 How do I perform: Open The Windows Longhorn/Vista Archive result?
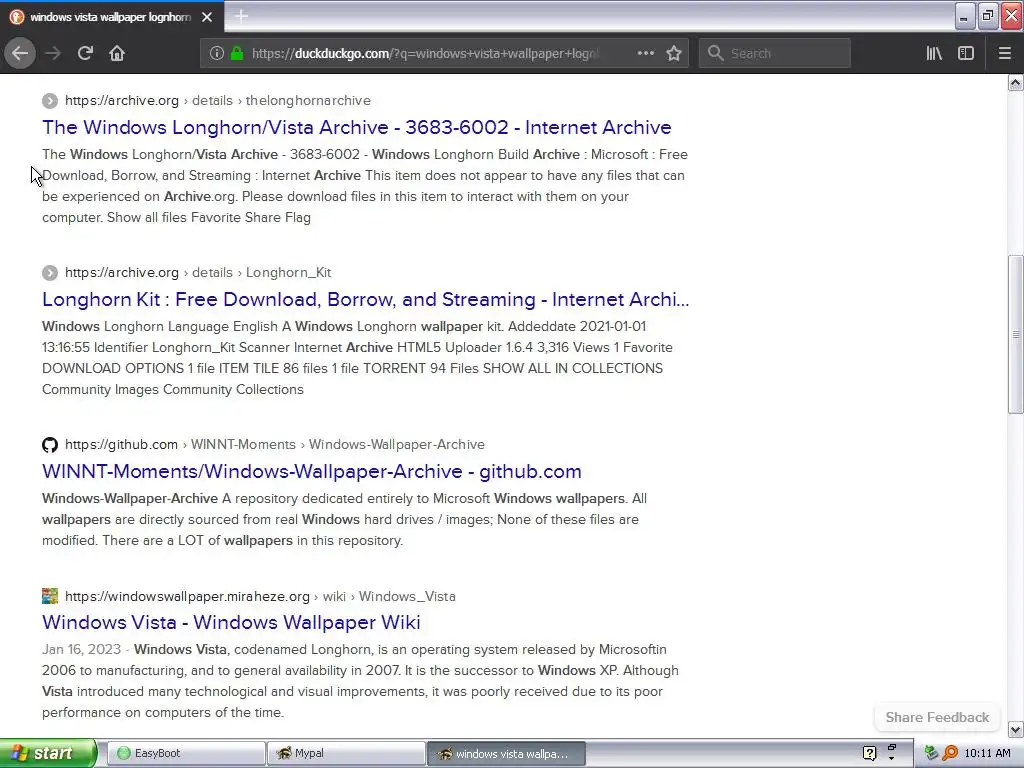(x=357, y=127)
